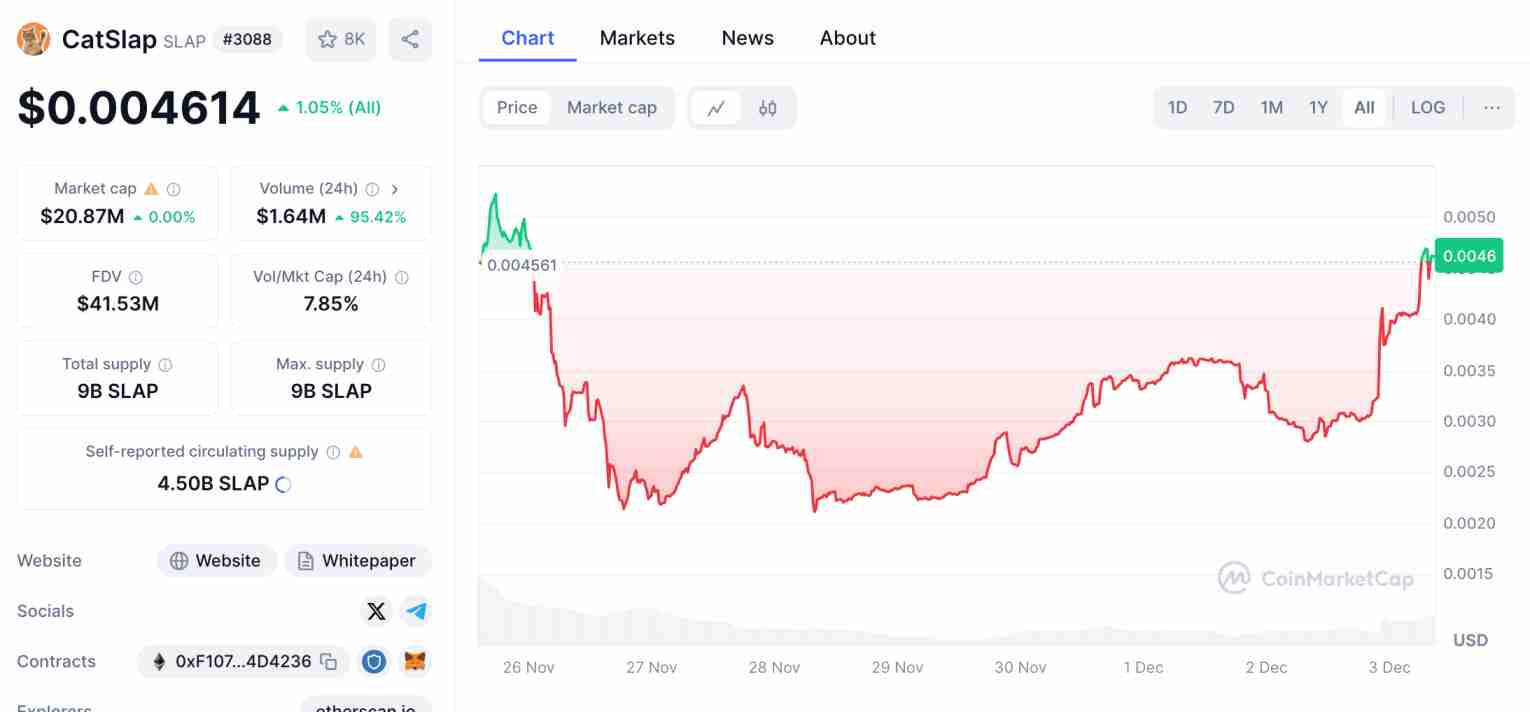Image resolution: width=1530 pixels, height=712 pixels.
Task: Click the 28 Nov date on chart axis
Action: [774, 667]
